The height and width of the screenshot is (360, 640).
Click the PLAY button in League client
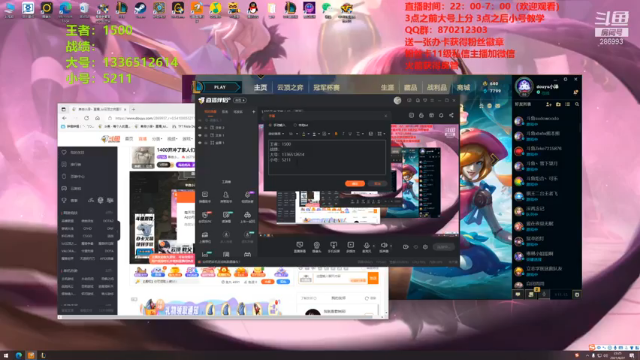(220, 87)
